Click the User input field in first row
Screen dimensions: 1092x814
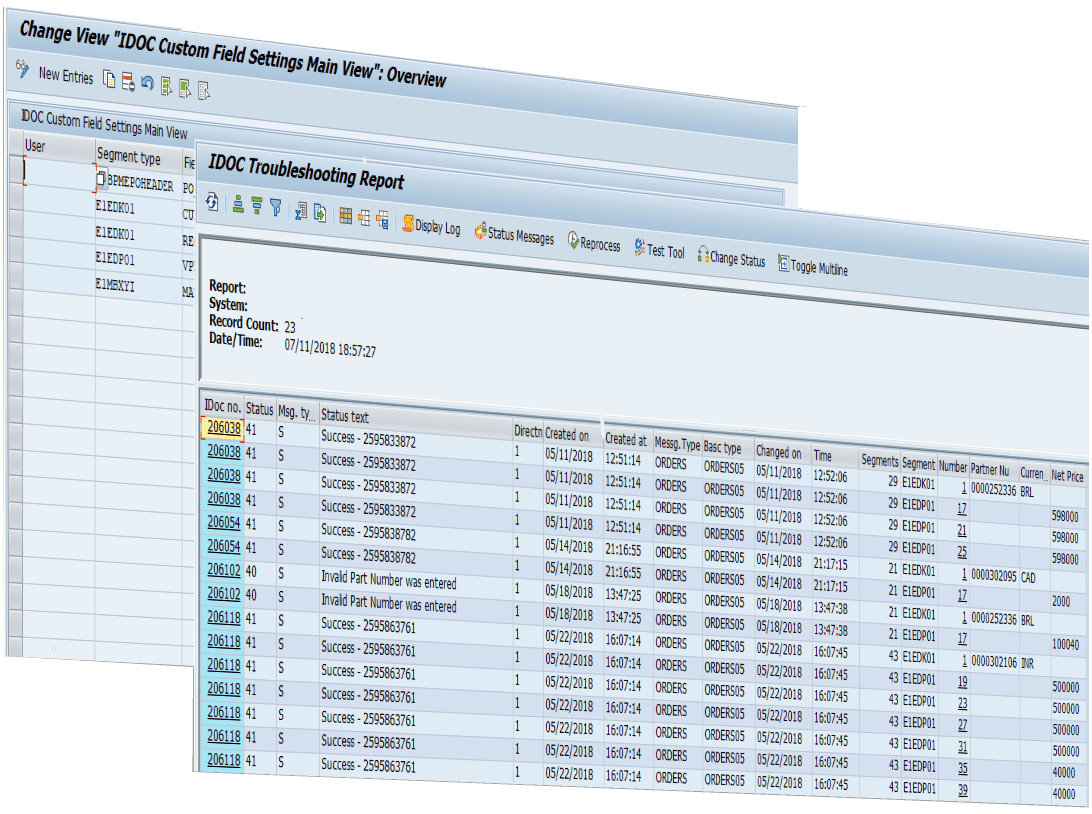58,173
